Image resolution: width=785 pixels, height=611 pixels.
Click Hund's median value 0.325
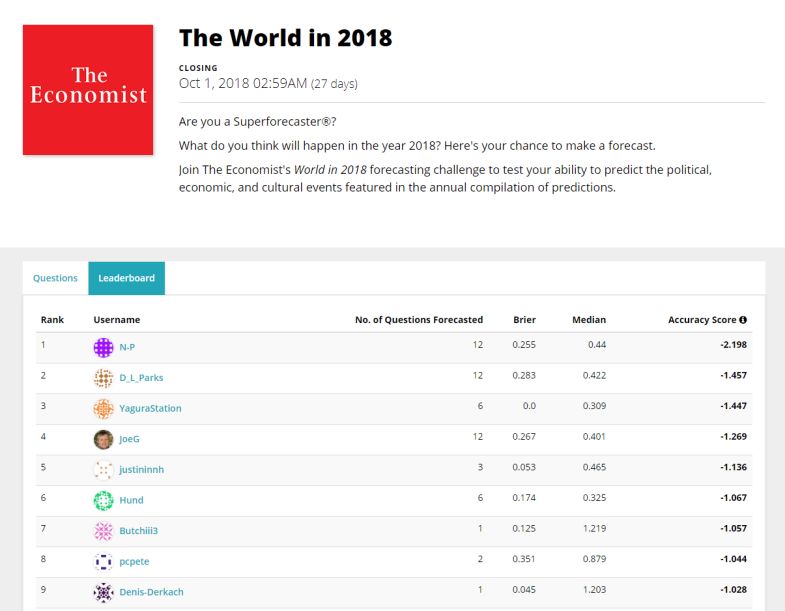pos(594,497)
